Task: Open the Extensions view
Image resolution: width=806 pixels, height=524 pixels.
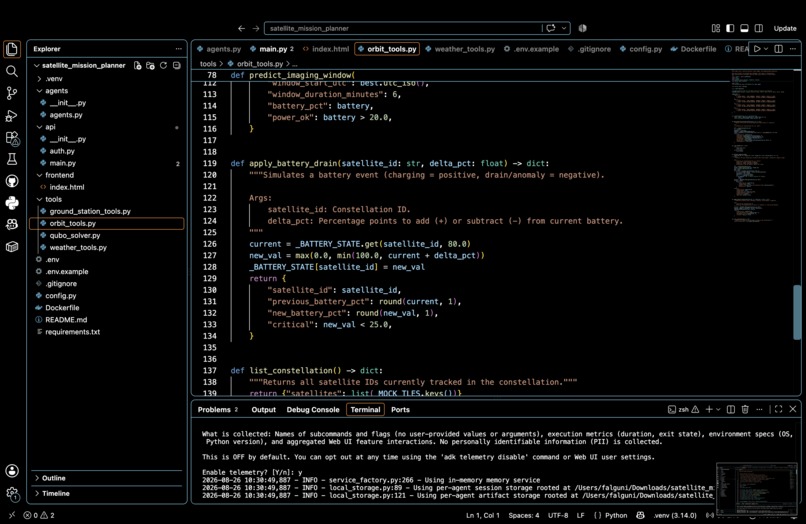Action: pyautogui.click(x=12, y=138)
